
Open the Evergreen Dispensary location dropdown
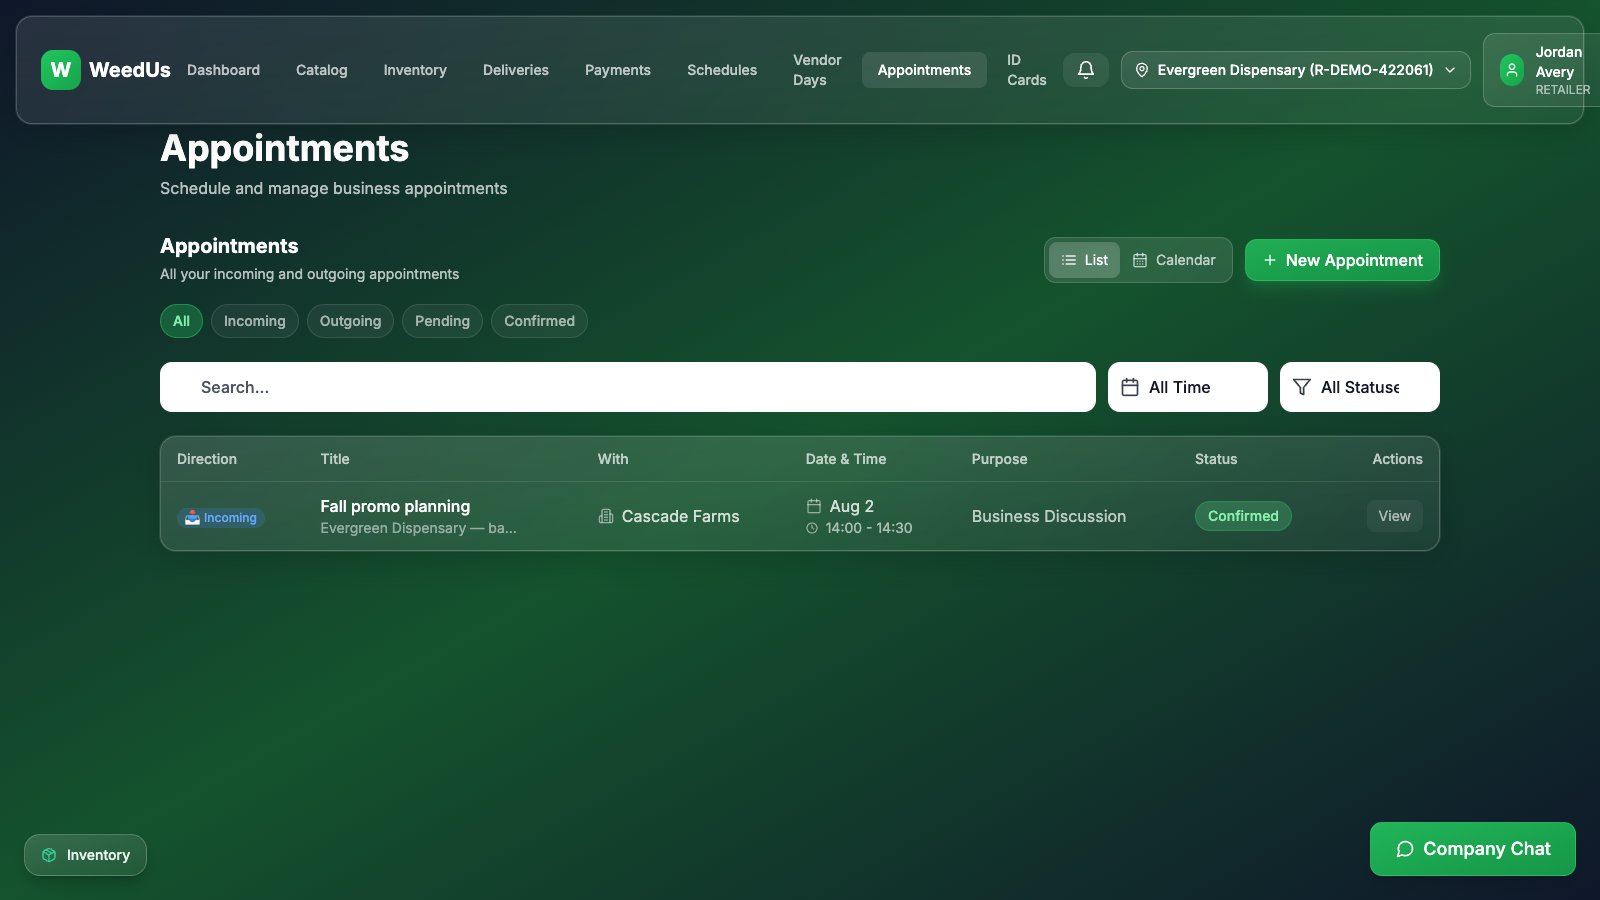pos(1295,70)
